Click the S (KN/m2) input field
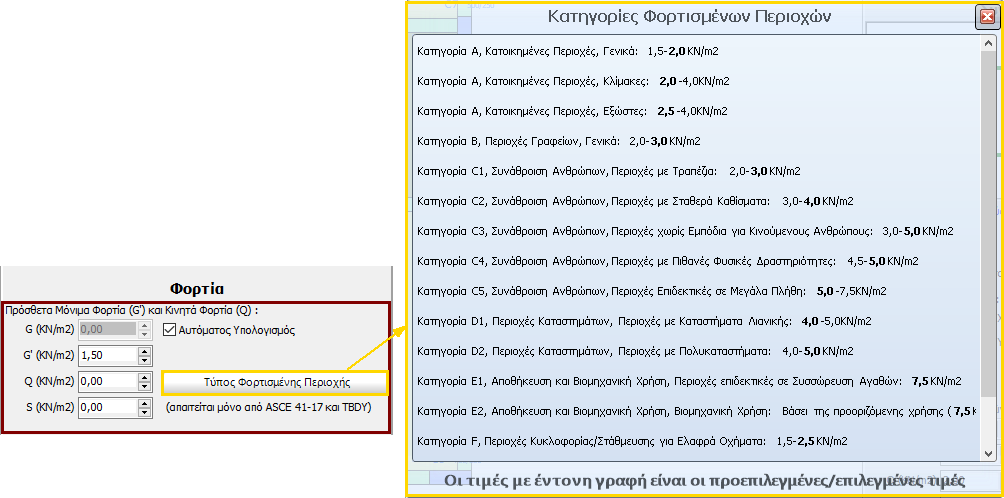The height and width of the screenshot is (498, 1004). coord(106,407)
